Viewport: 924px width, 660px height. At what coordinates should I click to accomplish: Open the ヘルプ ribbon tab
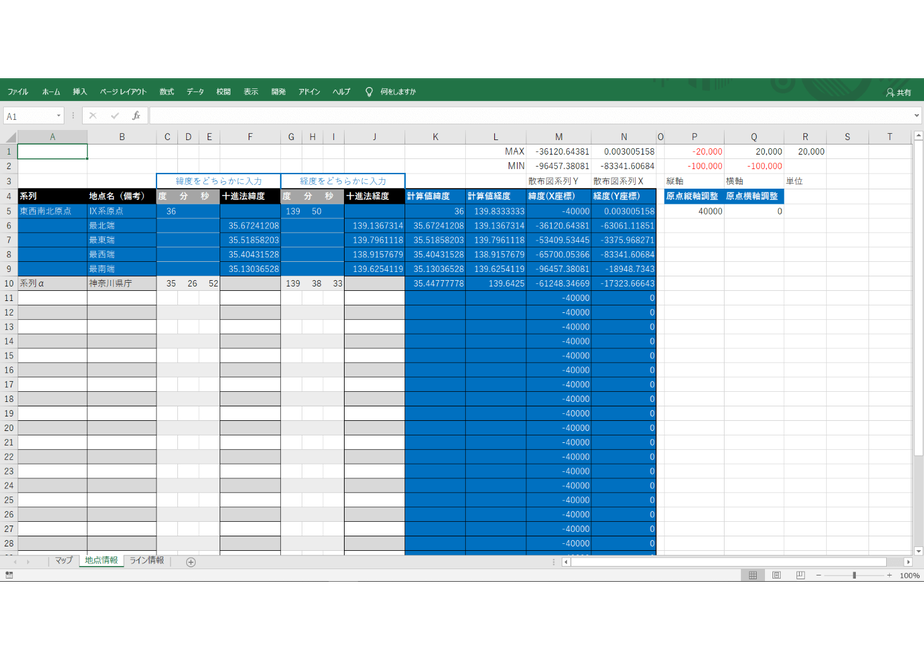[x=341, y=92]
